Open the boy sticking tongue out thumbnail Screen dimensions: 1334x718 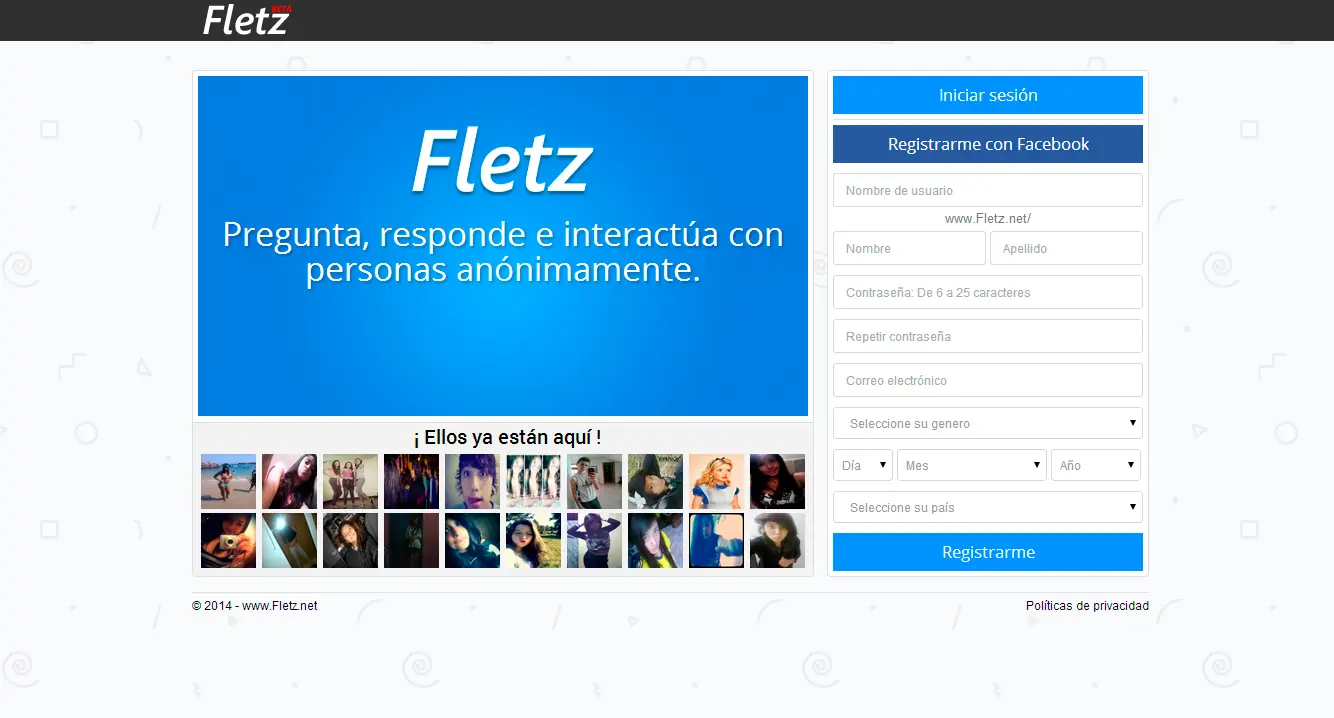click(x=472, y=482)
